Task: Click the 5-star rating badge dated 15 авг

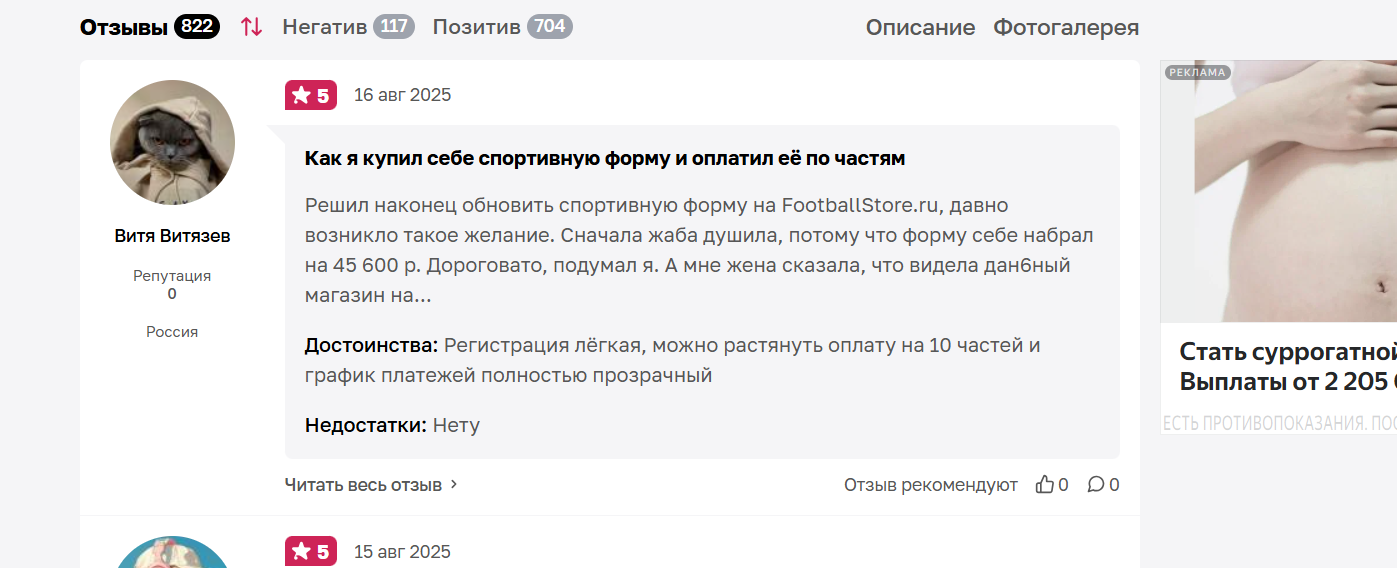Action: coord(311,552)
